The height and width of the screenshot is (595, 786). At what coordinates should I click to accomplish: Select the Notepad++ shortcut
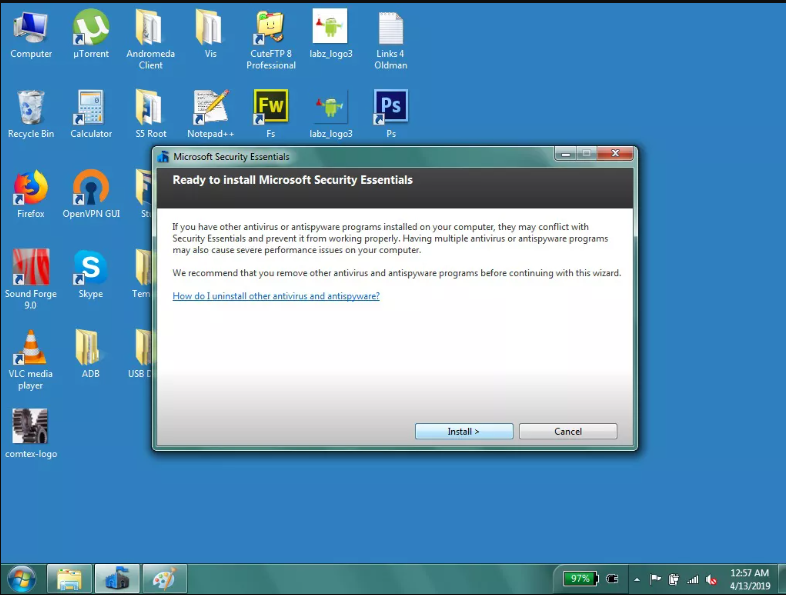point(211,114)
